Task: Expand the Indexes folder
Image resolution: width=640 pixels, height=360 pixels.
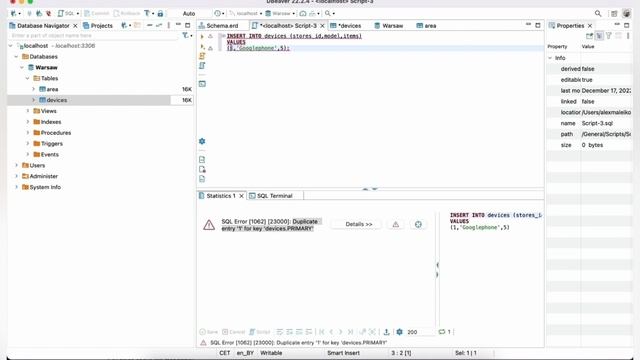Action: [x=28, y=122]
